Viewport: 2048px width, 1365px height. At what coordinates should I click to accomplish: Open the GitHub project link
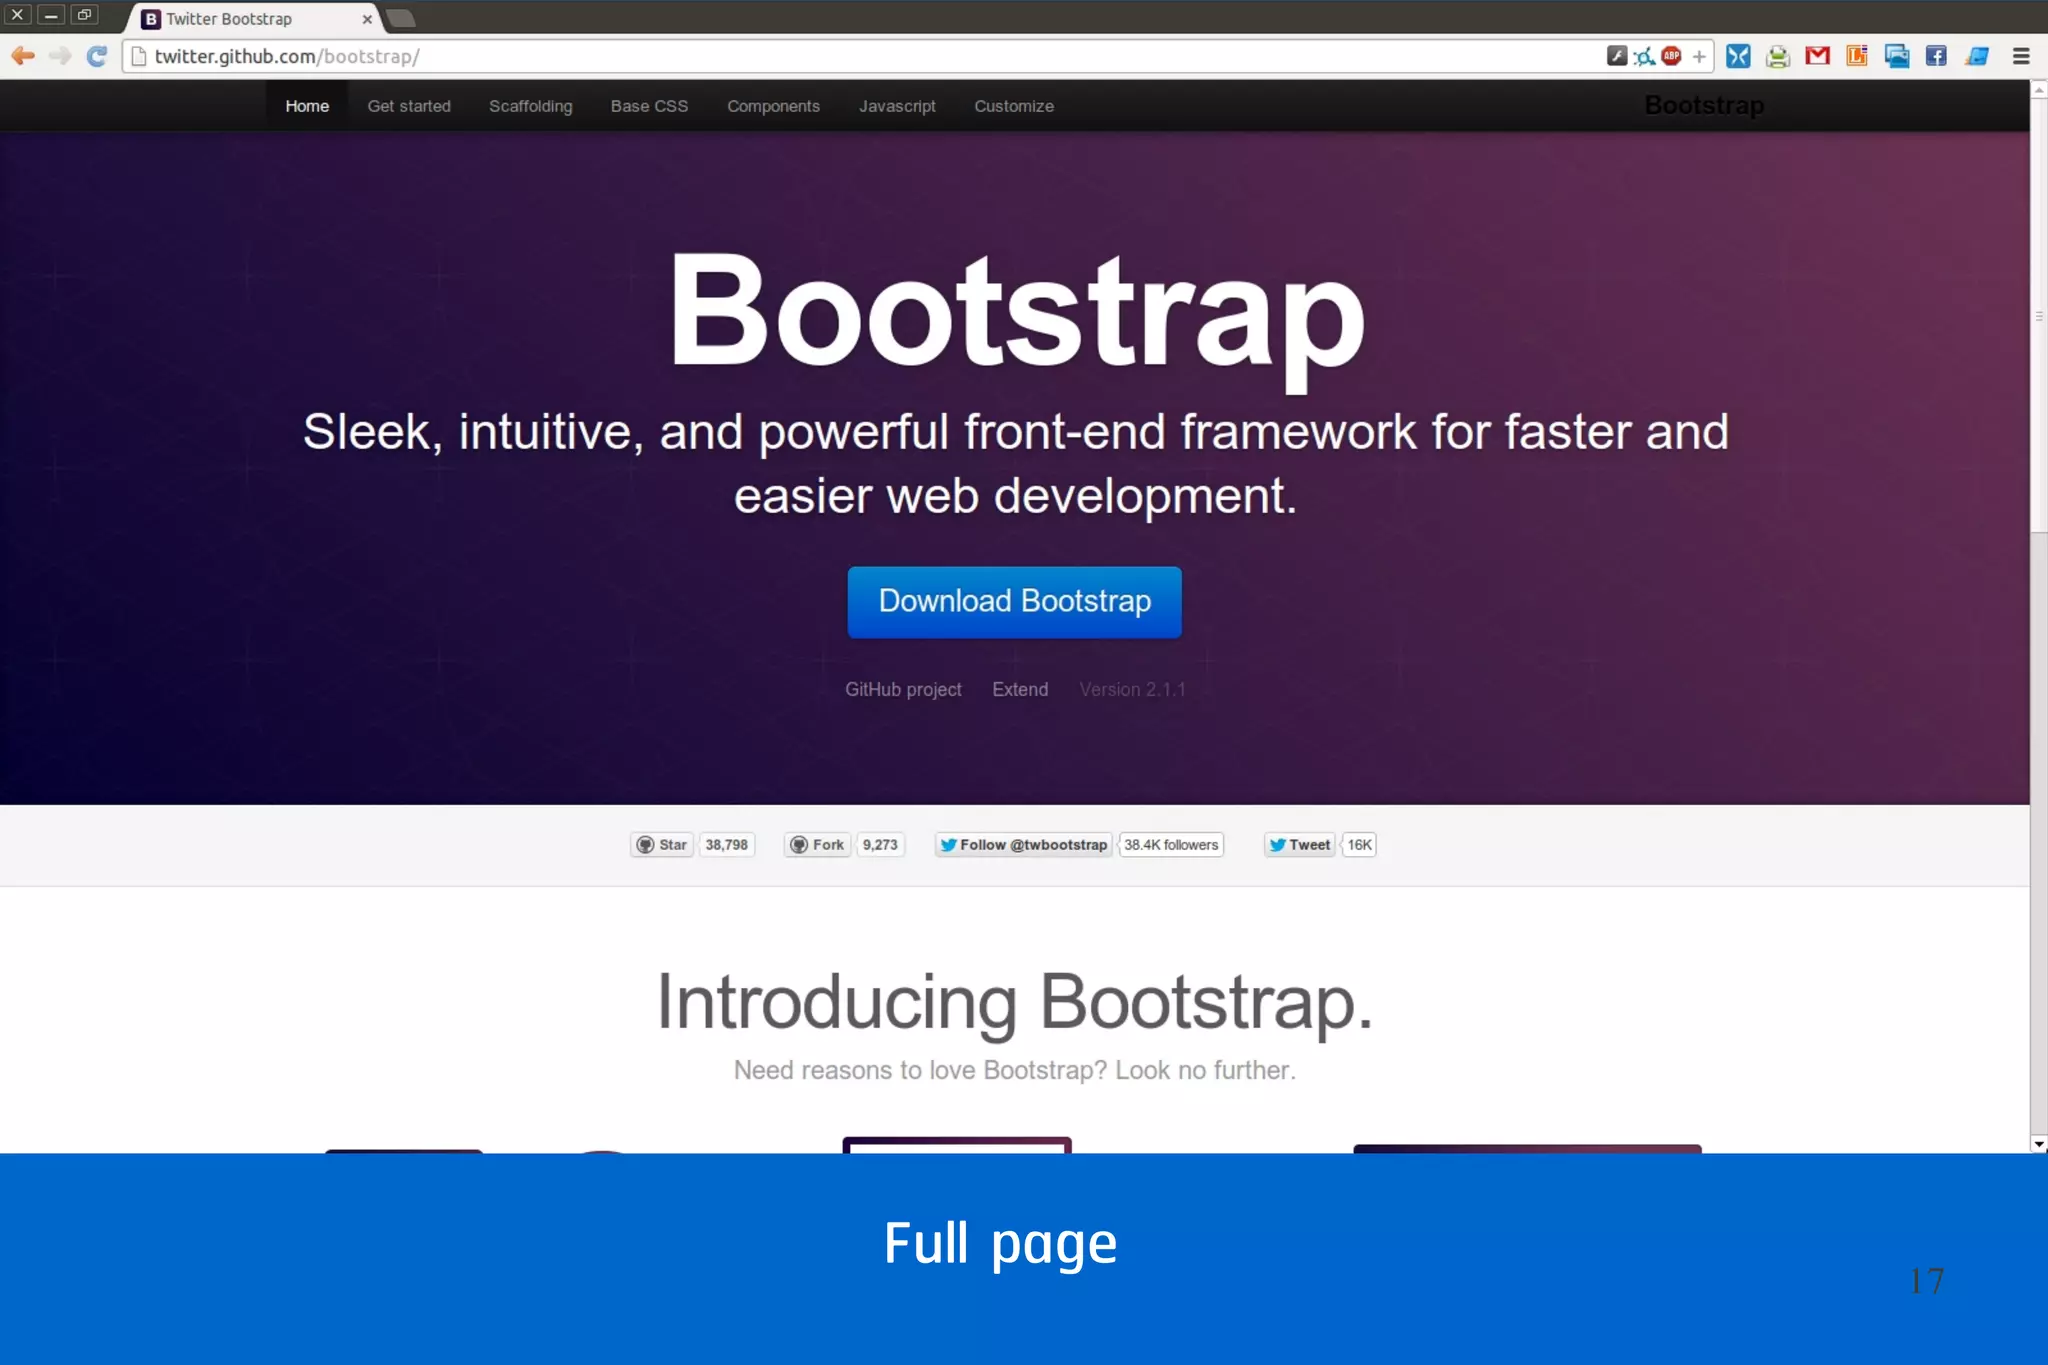click(x=902, y=689)
